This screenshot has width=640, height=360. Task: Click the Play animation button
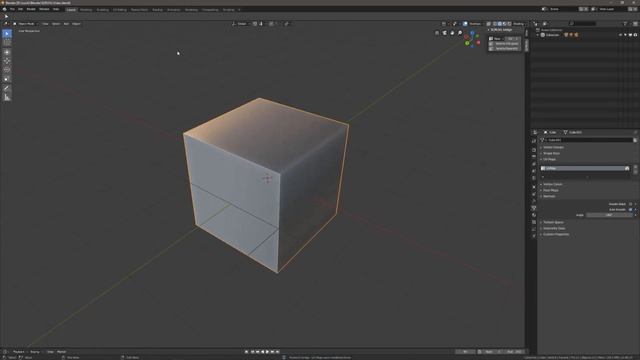tap(267, 352)
